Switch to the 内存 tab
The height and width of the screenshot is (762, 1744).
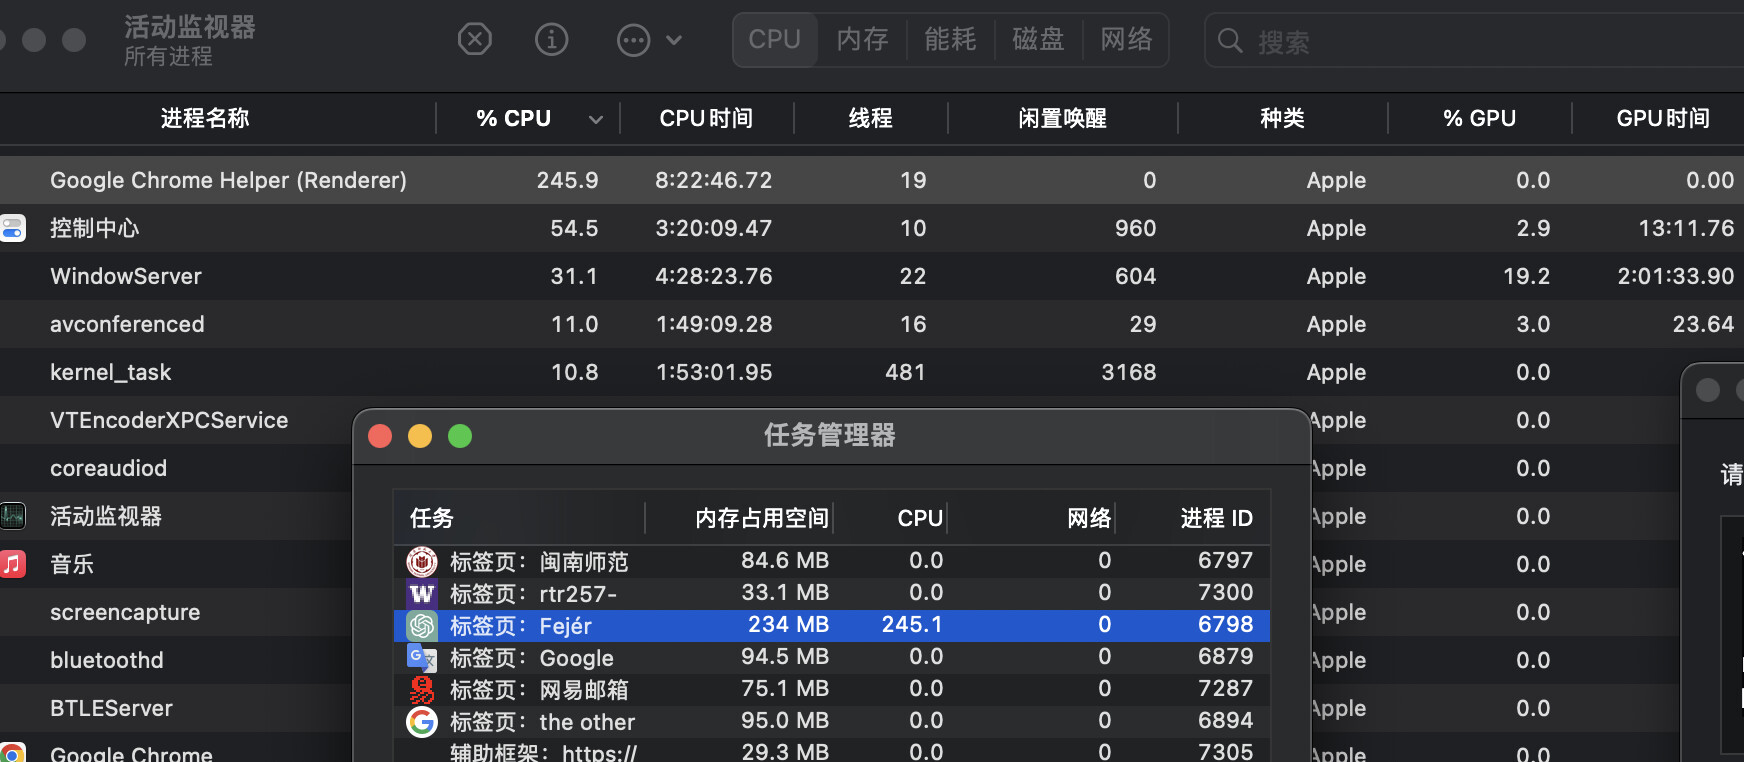tap(862, 40)
